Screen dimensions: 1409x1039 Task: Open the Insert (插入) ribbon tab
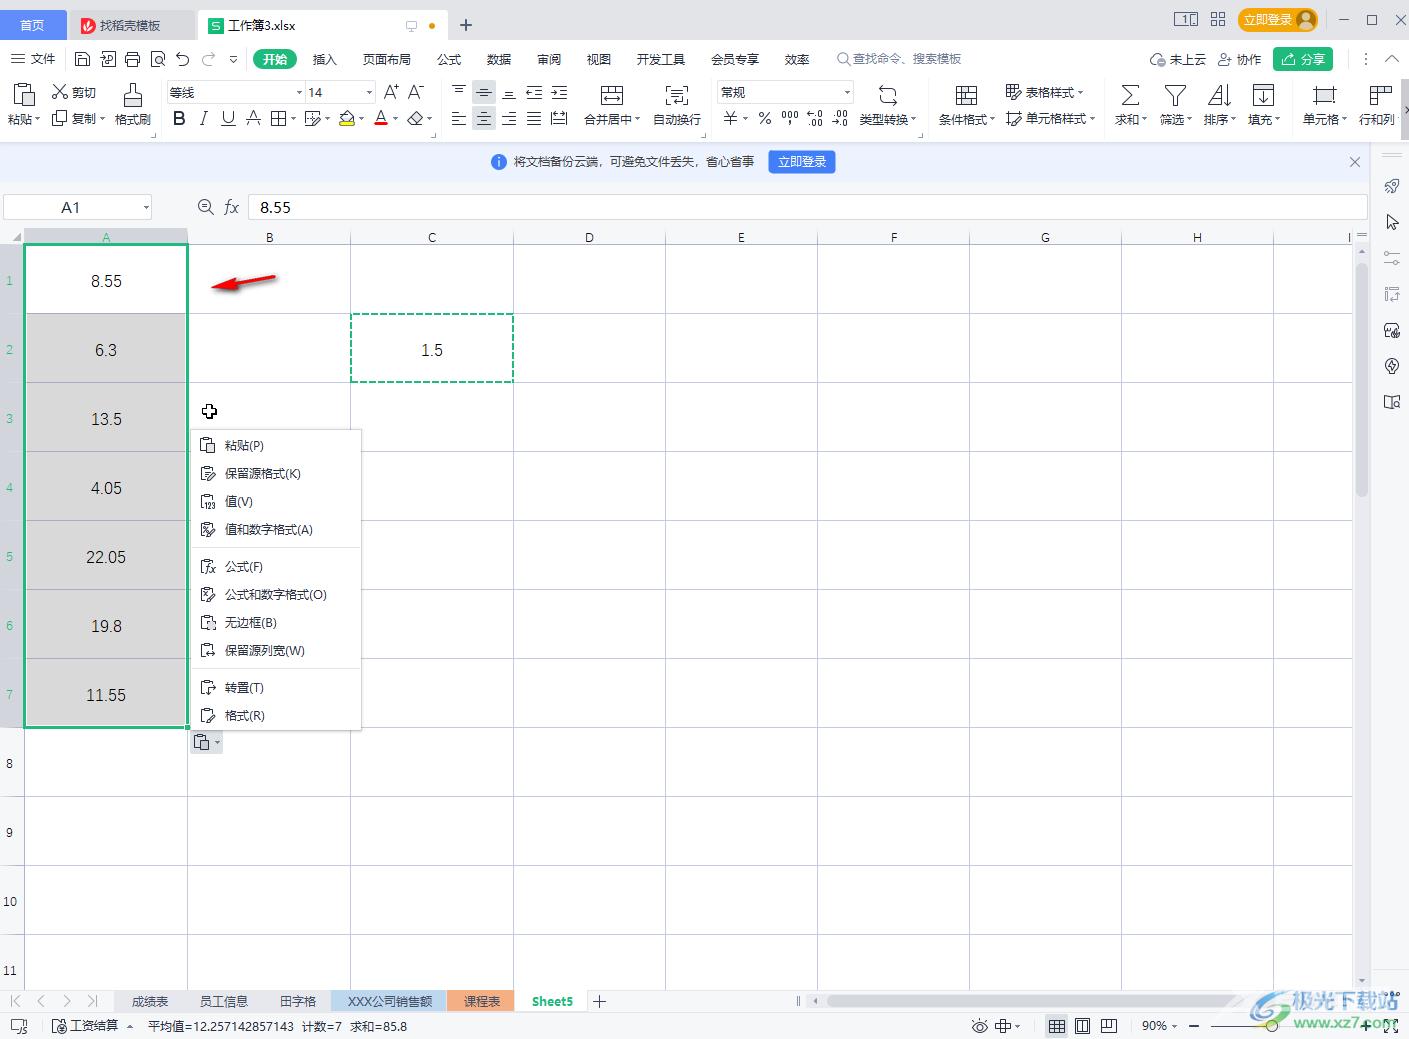325,59
